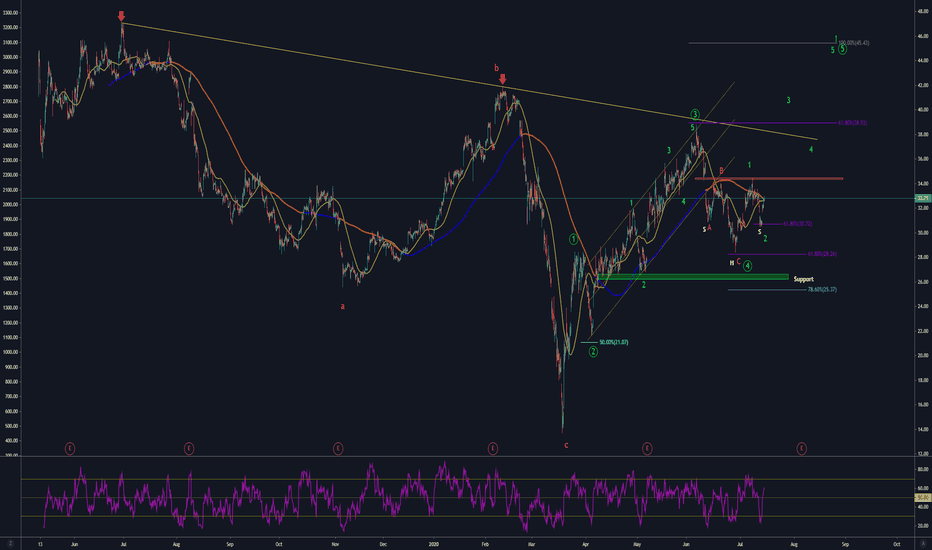Select the white 'H' head label
The height and width of the screenshot is (550, 932).
[x=732, y=263]
